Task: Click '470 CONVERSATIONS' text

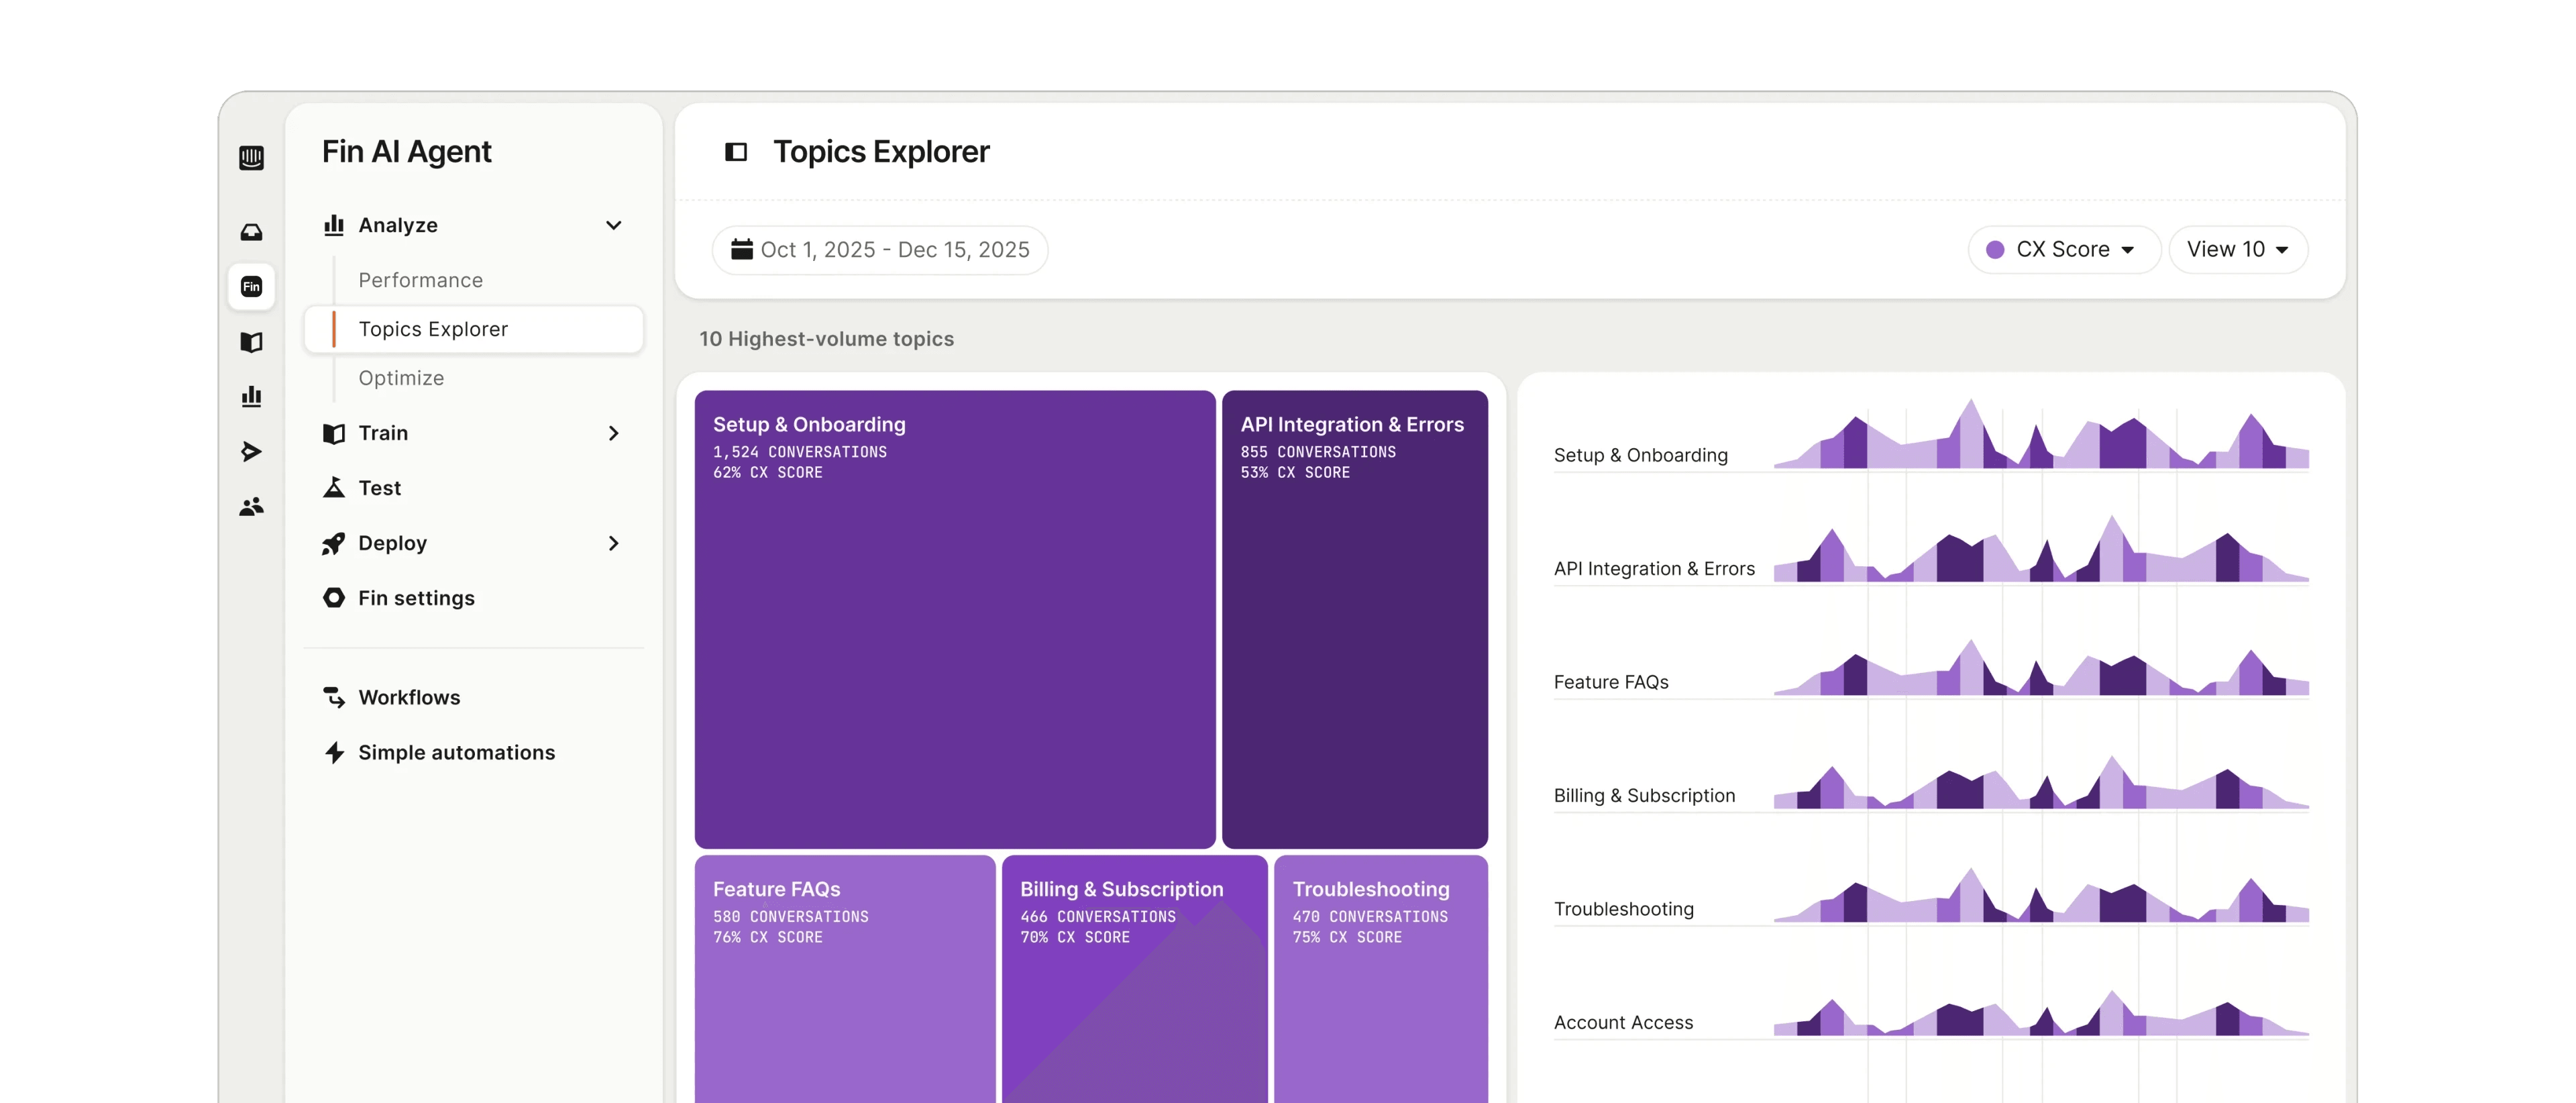Action: 1370,916
